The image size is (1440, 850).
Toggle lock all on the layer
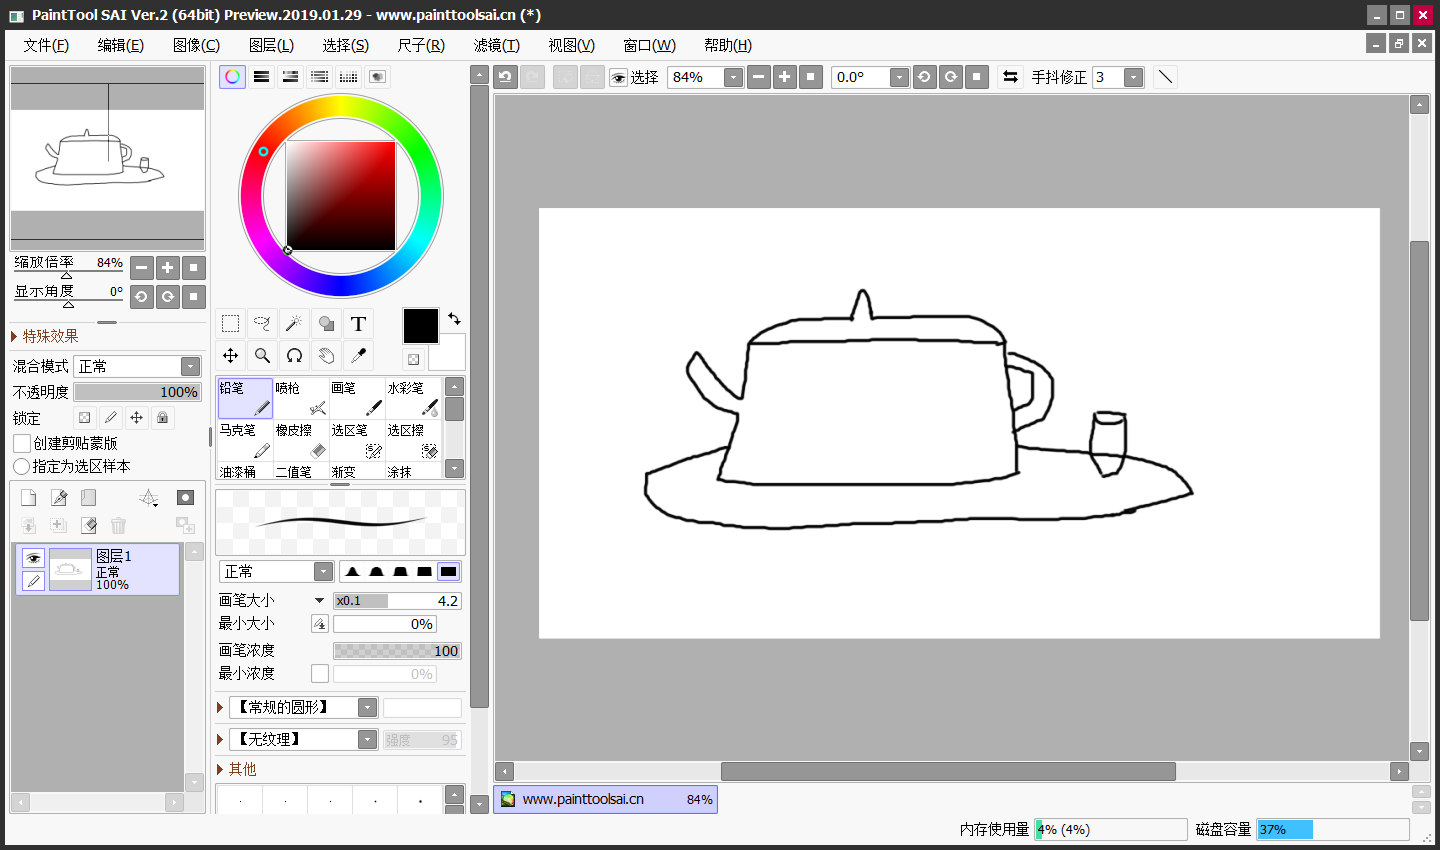[163, 418]
